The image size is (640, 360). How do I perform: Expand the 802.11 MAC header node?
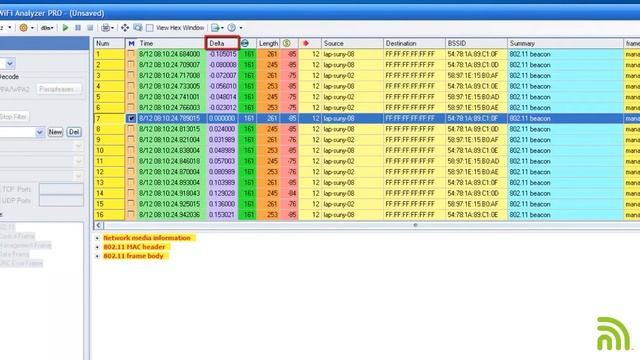click(x=97, y=247)
